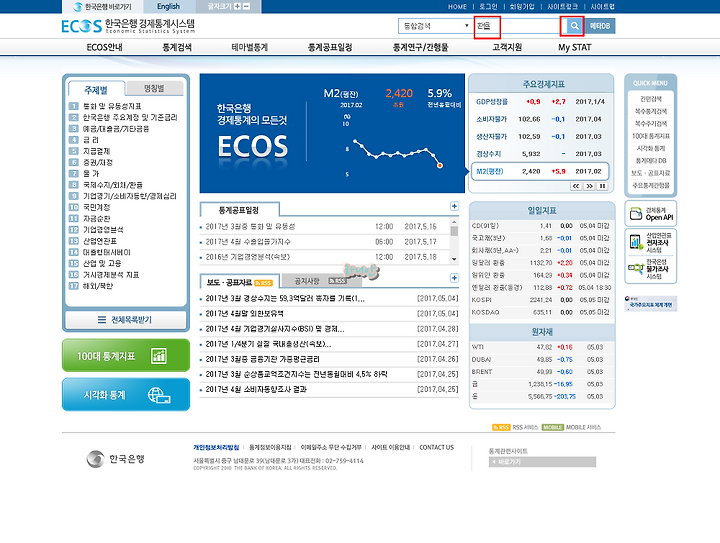Viewport: 720px width, 543px height.
Task: Click the RSS badge on 보도·공표자료 tab
Action: point(264,283)
